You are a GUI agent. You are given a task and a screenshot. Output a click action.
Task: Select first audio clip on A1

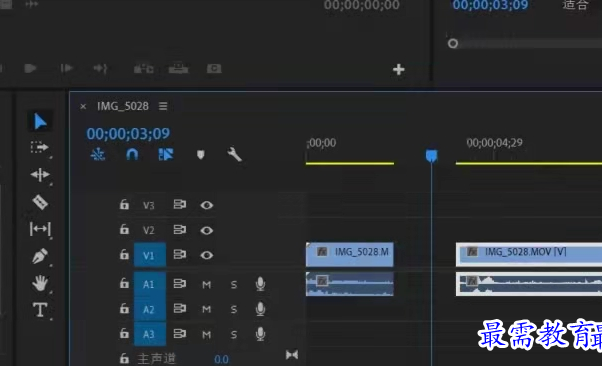(350, 284)
